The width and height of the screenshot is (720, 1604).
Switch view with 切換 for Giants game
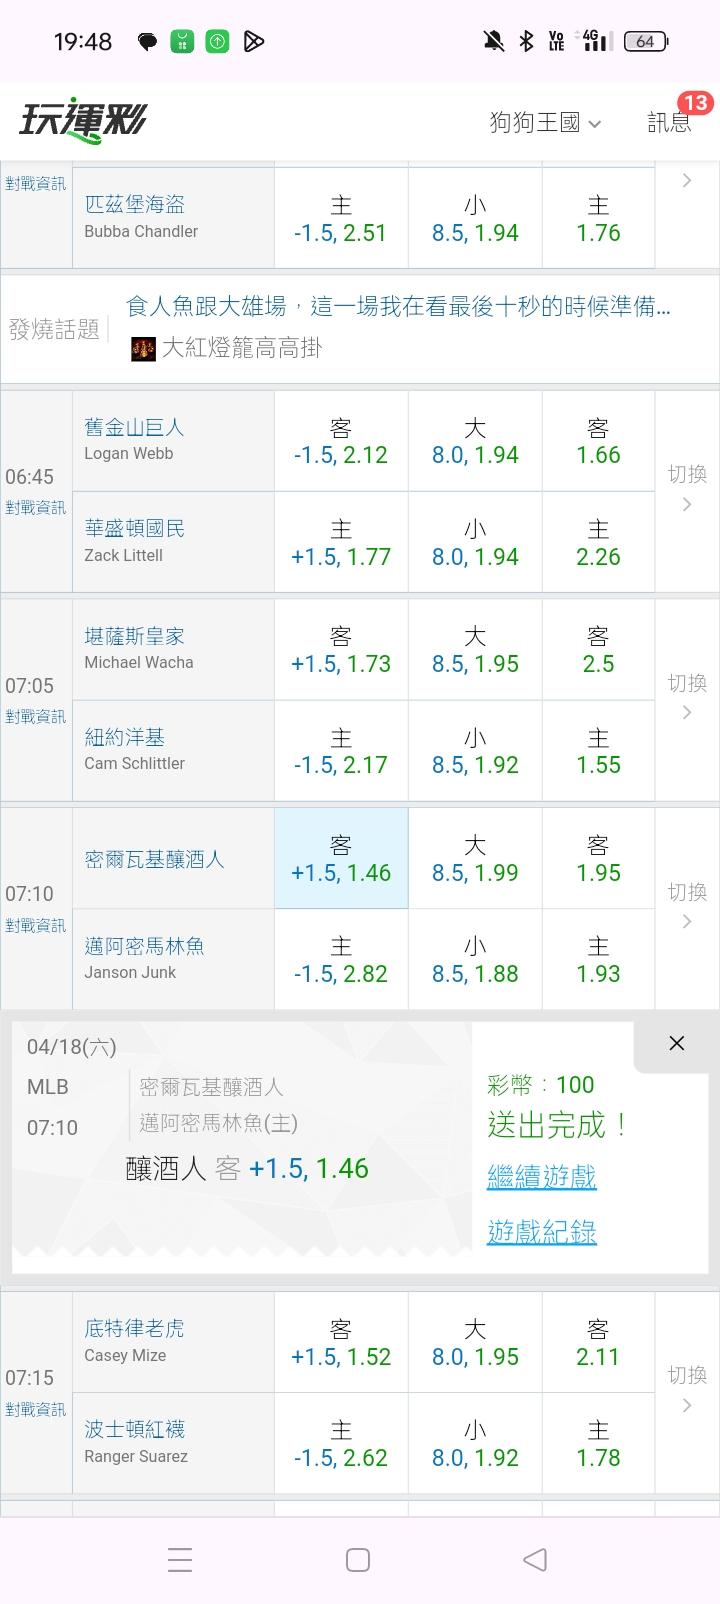[x=687, y=487]
